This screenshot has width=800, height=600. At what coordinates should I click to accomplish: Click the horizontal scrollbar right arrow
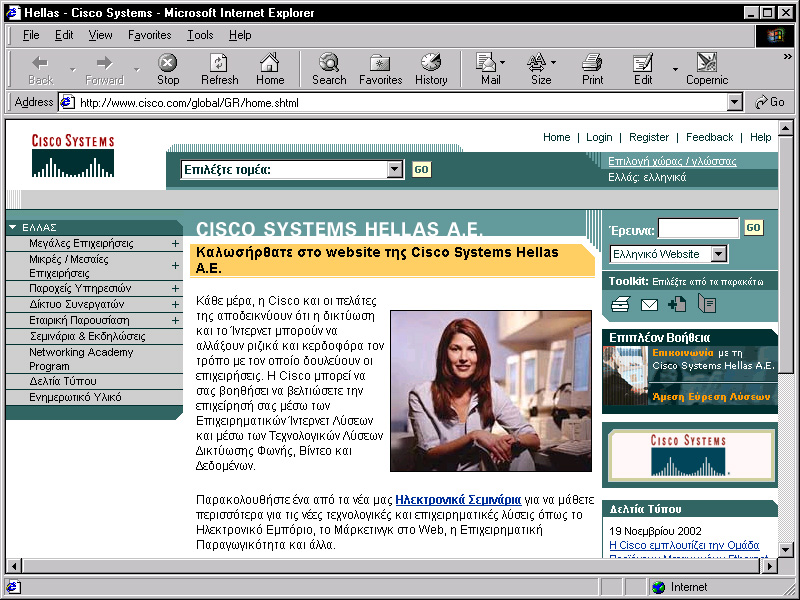pos(770,565)
